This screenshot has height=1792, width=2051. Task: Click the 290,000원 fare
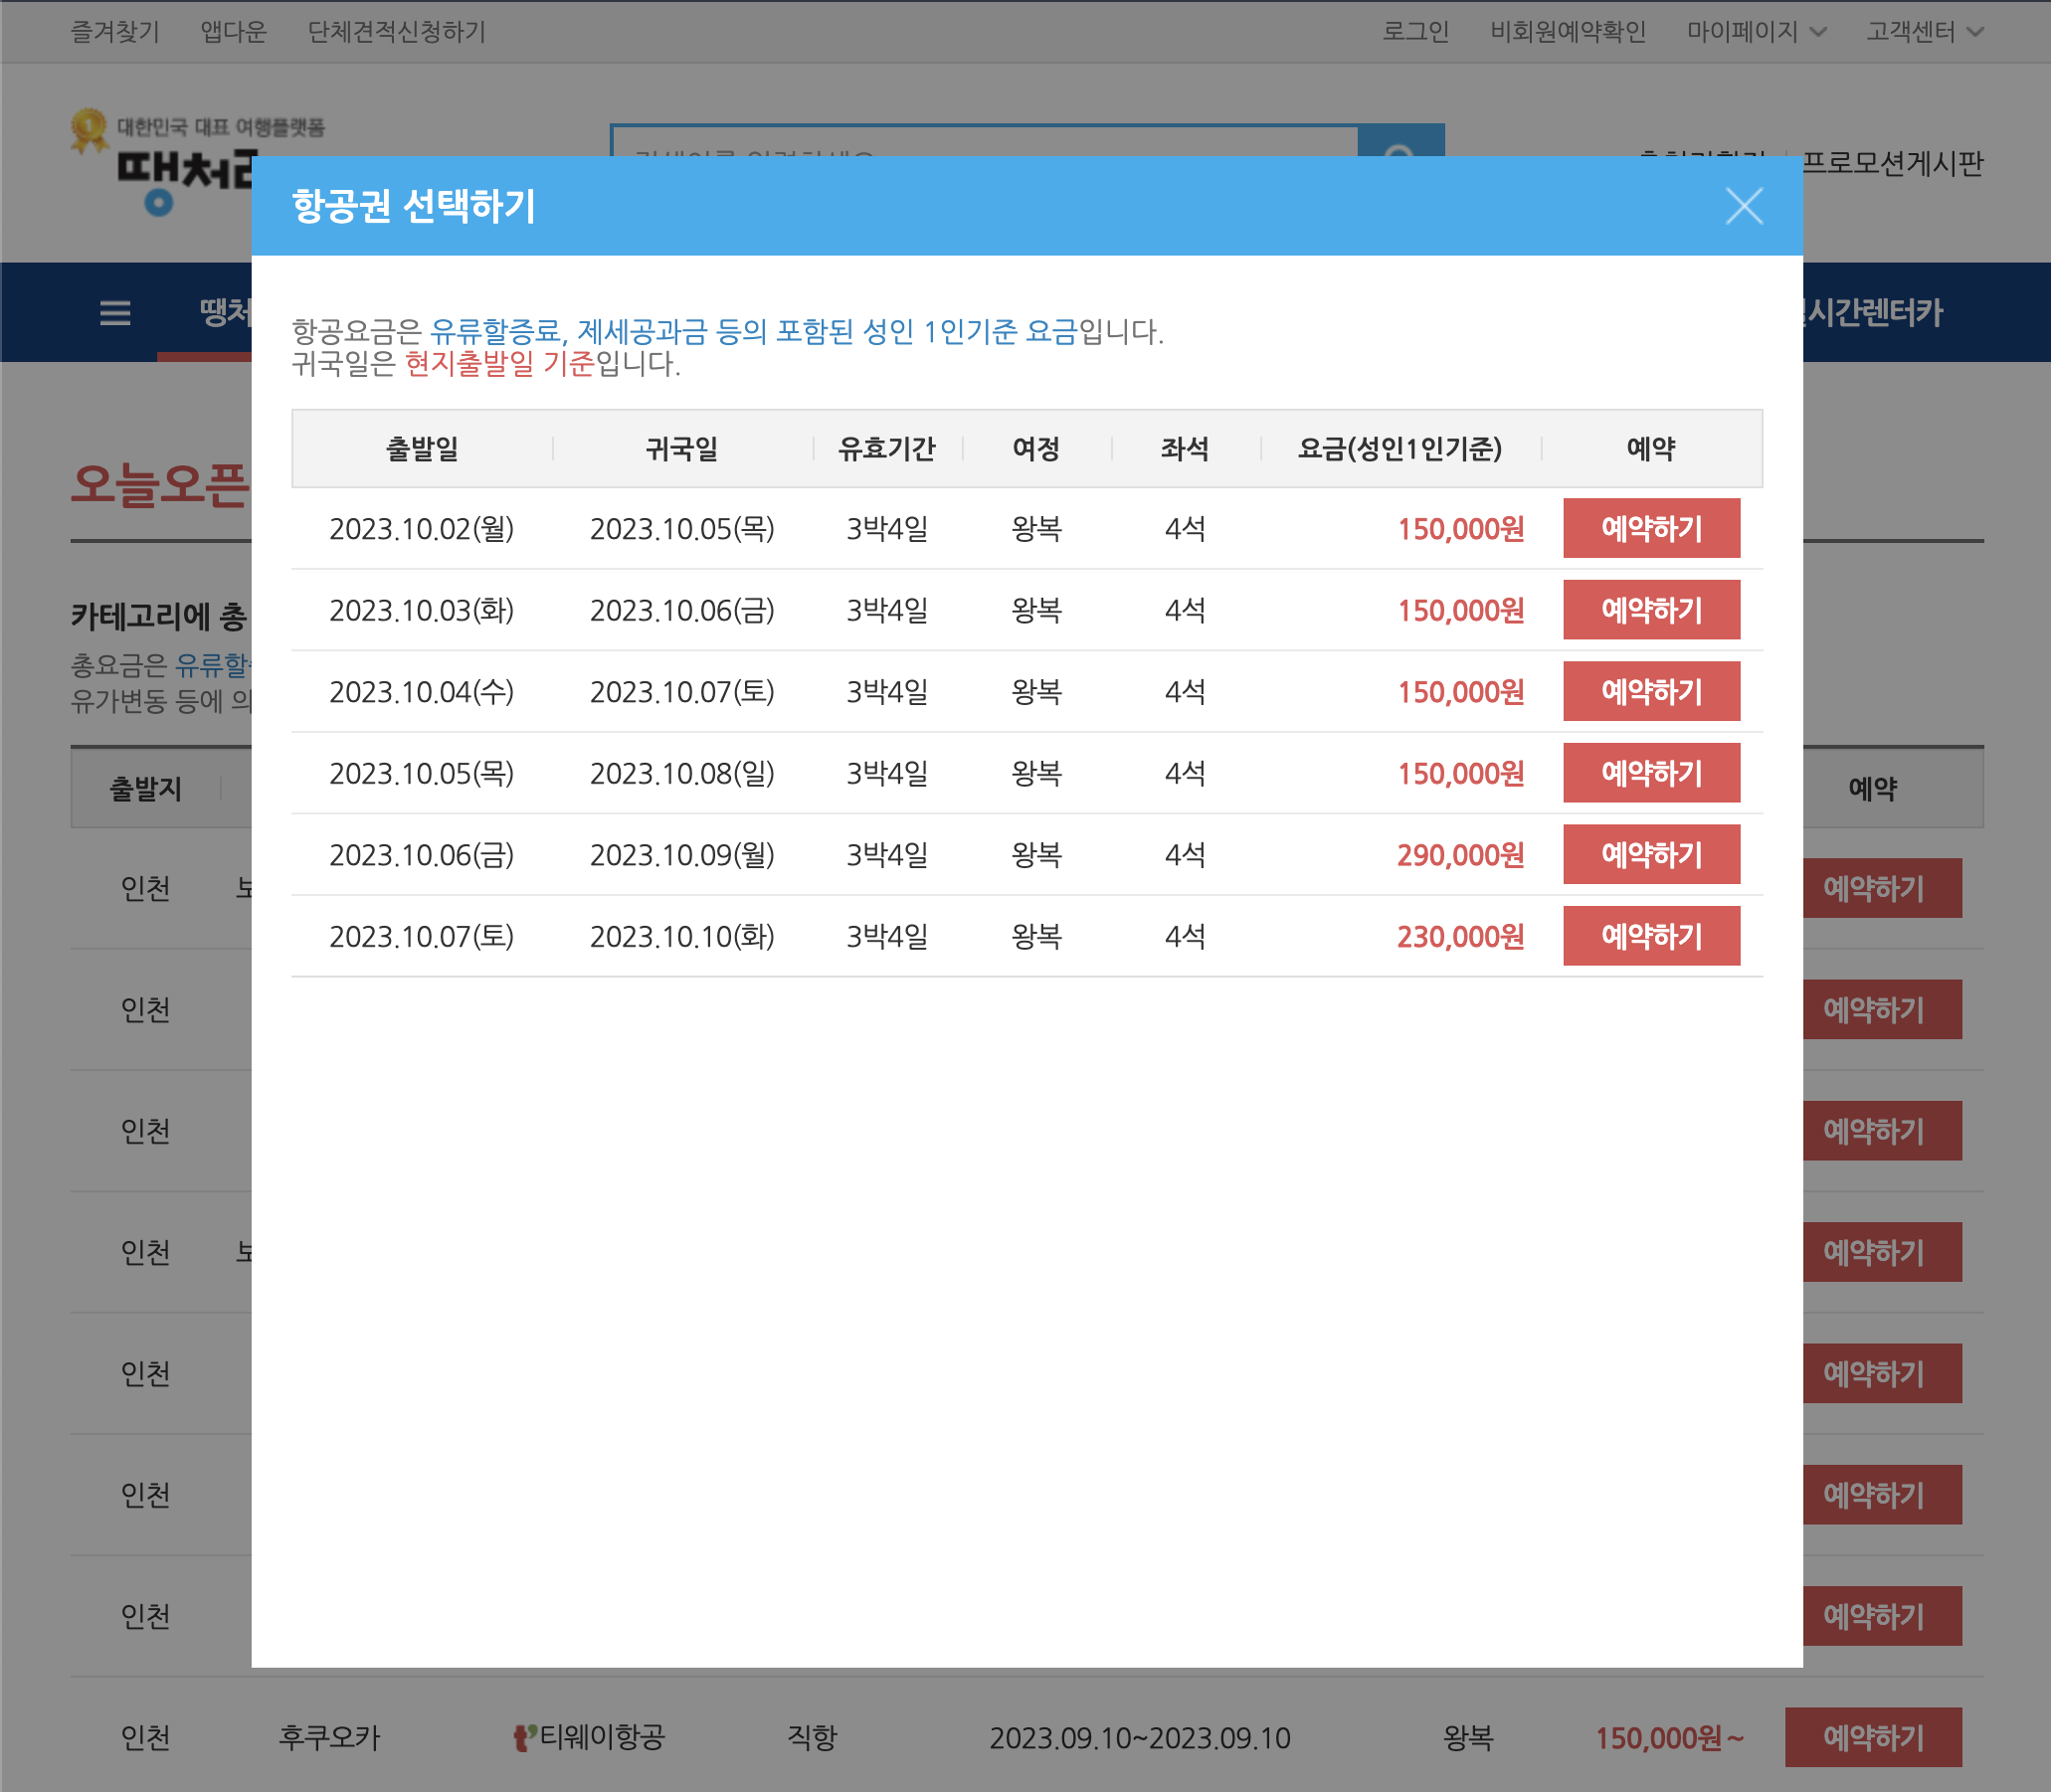[x=1460, y=855]
